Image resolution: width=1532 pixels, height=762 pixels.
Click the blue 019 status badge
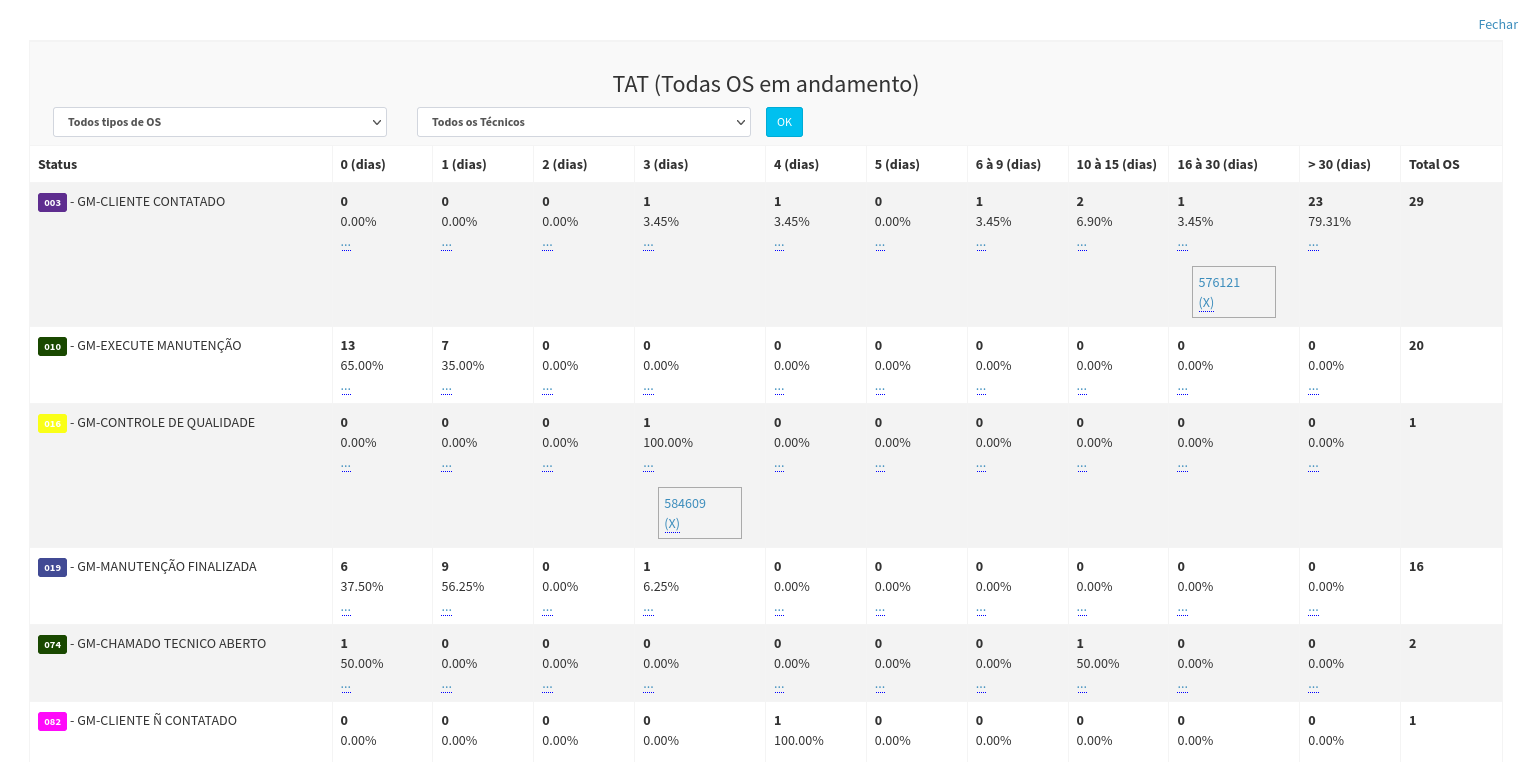(52, 568)
